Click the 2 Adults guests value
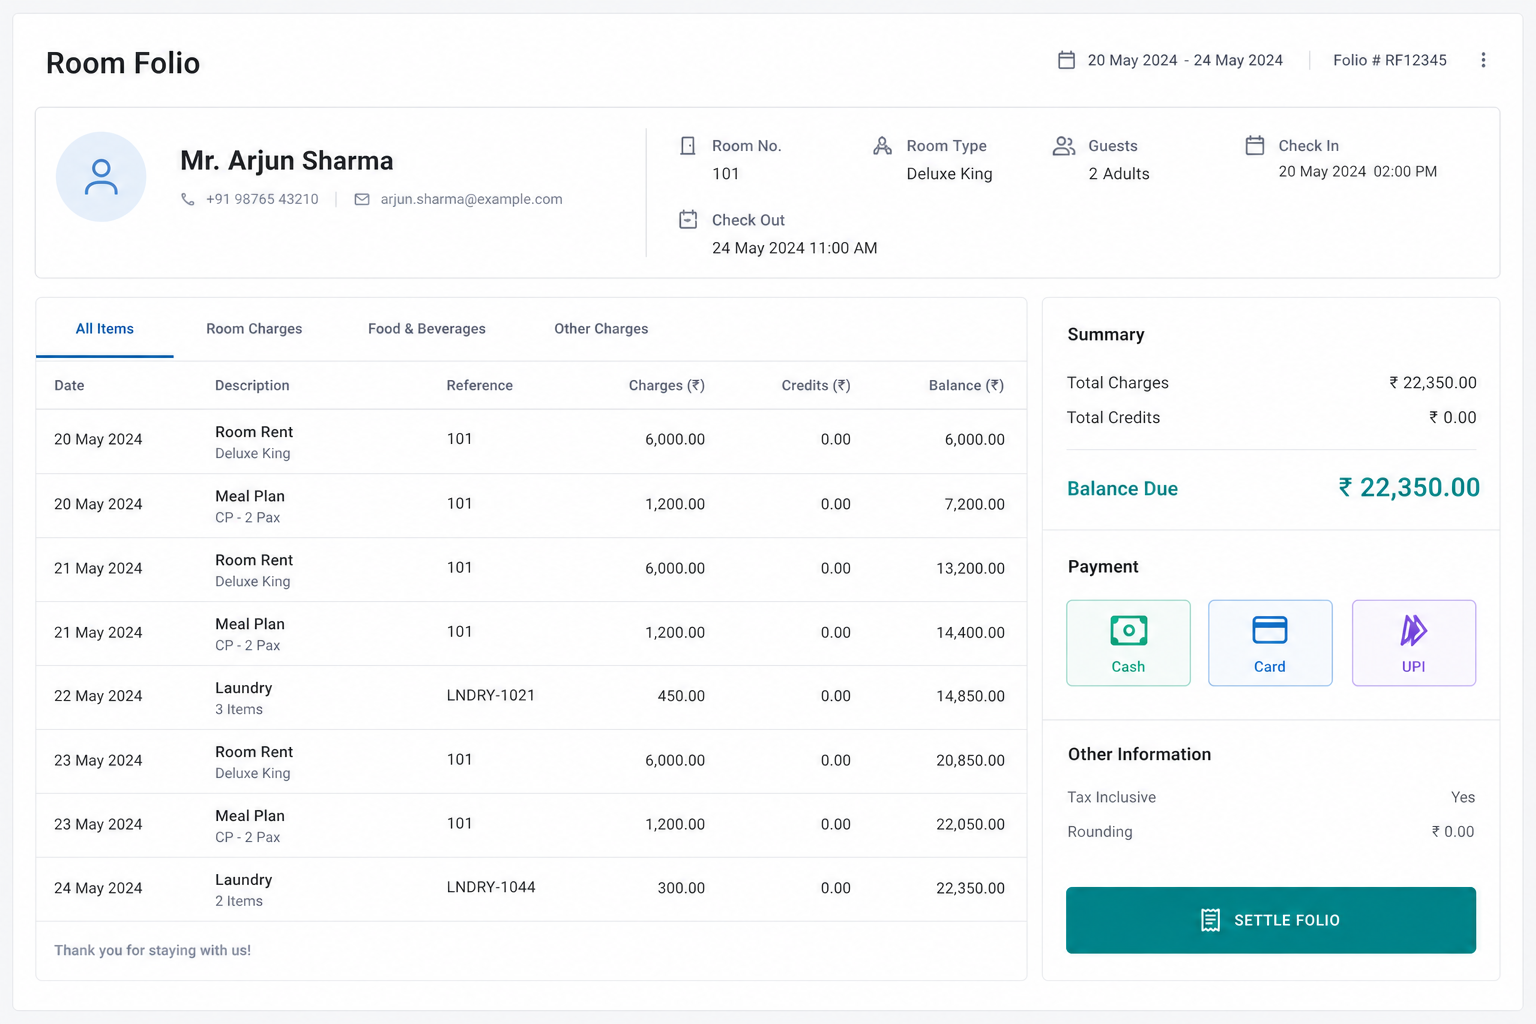The height and width of the screenshot is (1024, 1536). [x=1119, y=174]
